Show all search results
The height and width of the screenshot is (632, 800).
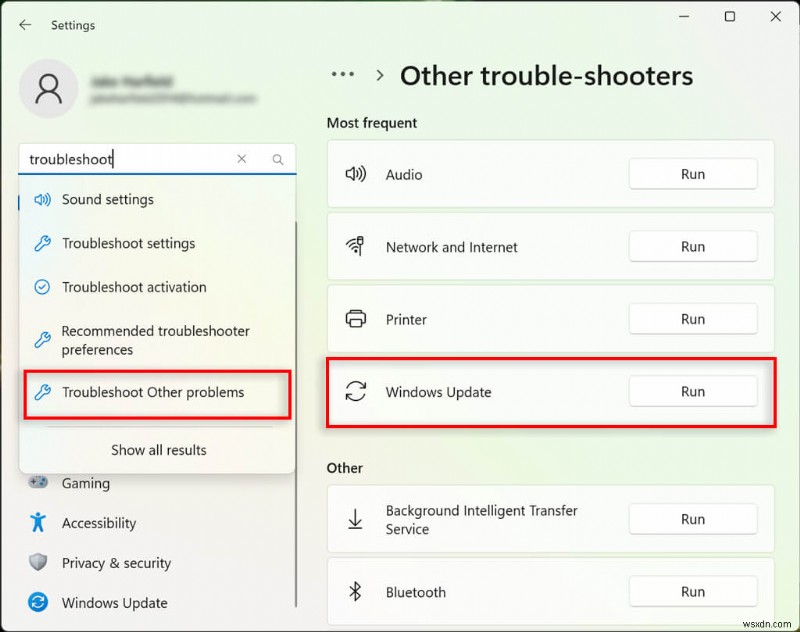[159, 450]
